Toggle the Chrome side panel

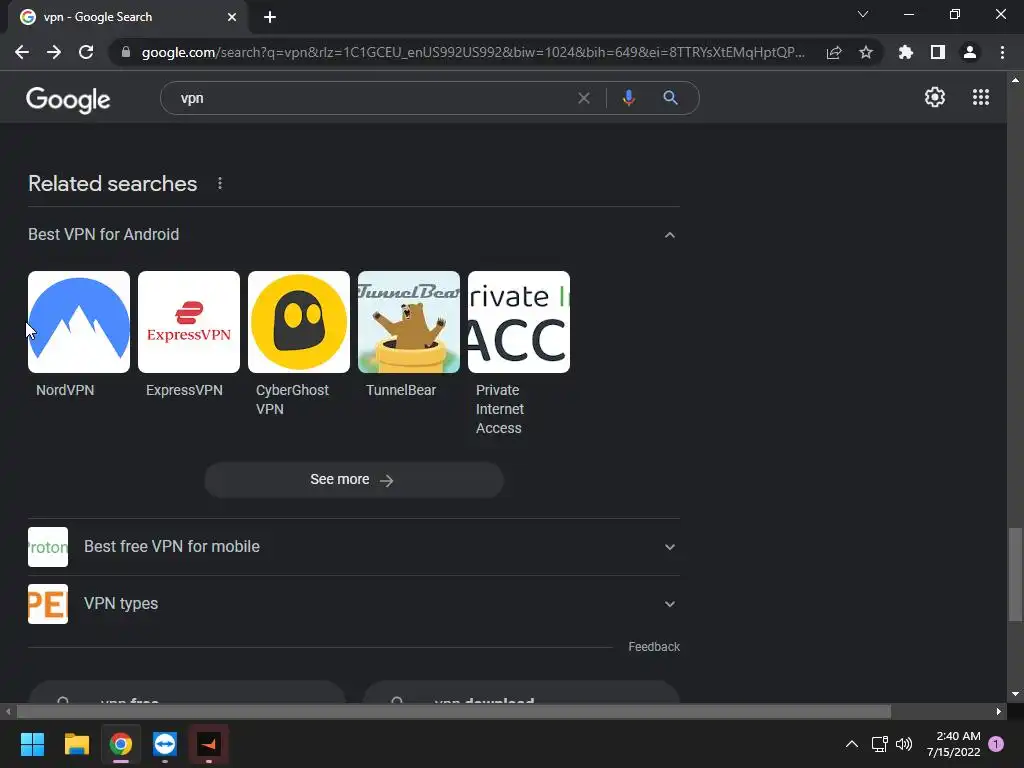(x=938, y=52)
